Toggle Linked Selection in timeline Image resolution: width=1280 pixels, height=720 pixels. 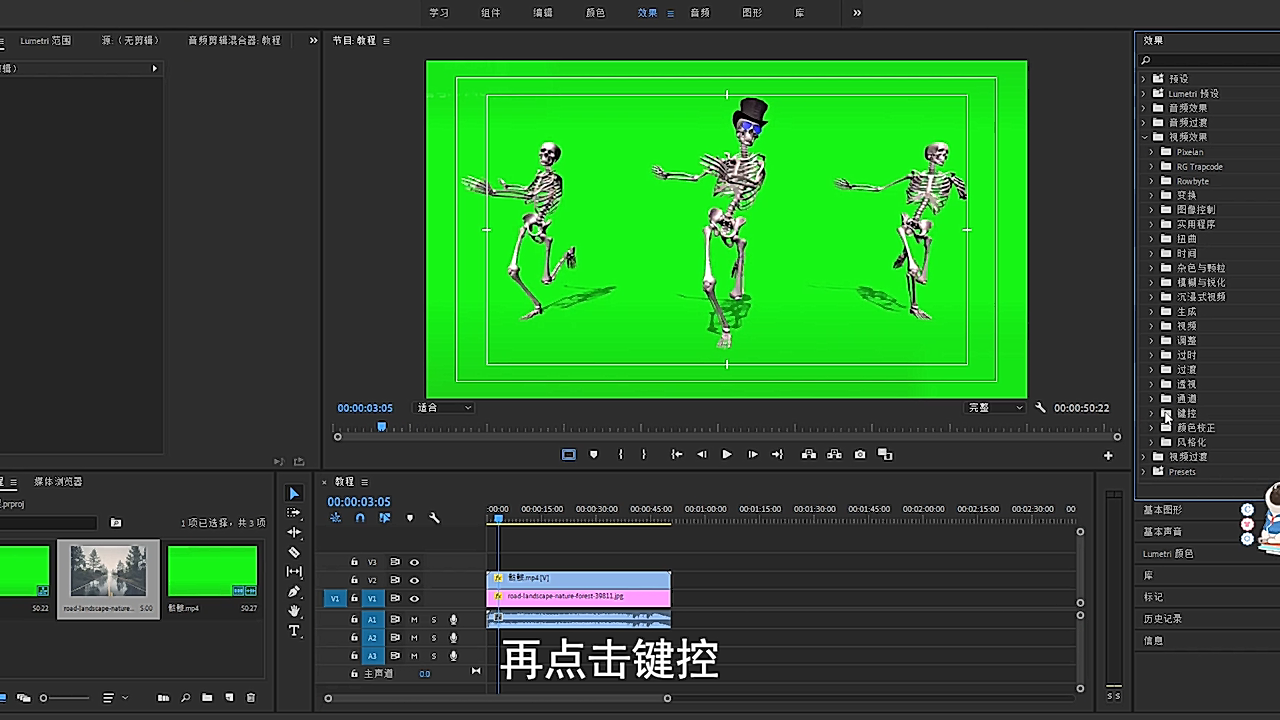385,518
